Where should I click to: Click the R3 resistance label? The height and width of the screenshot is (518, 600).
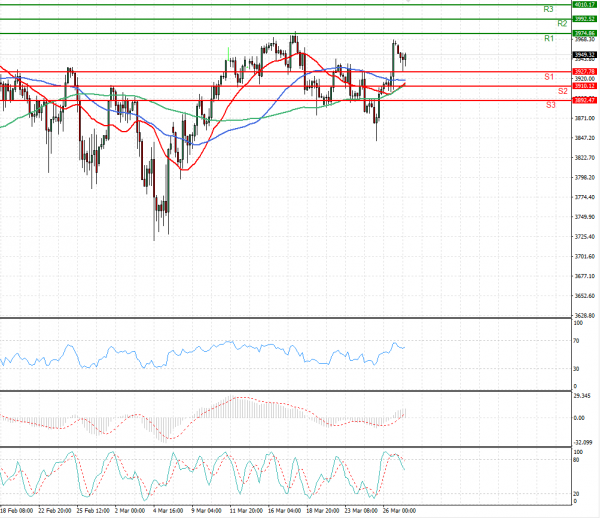pos(548,9)
